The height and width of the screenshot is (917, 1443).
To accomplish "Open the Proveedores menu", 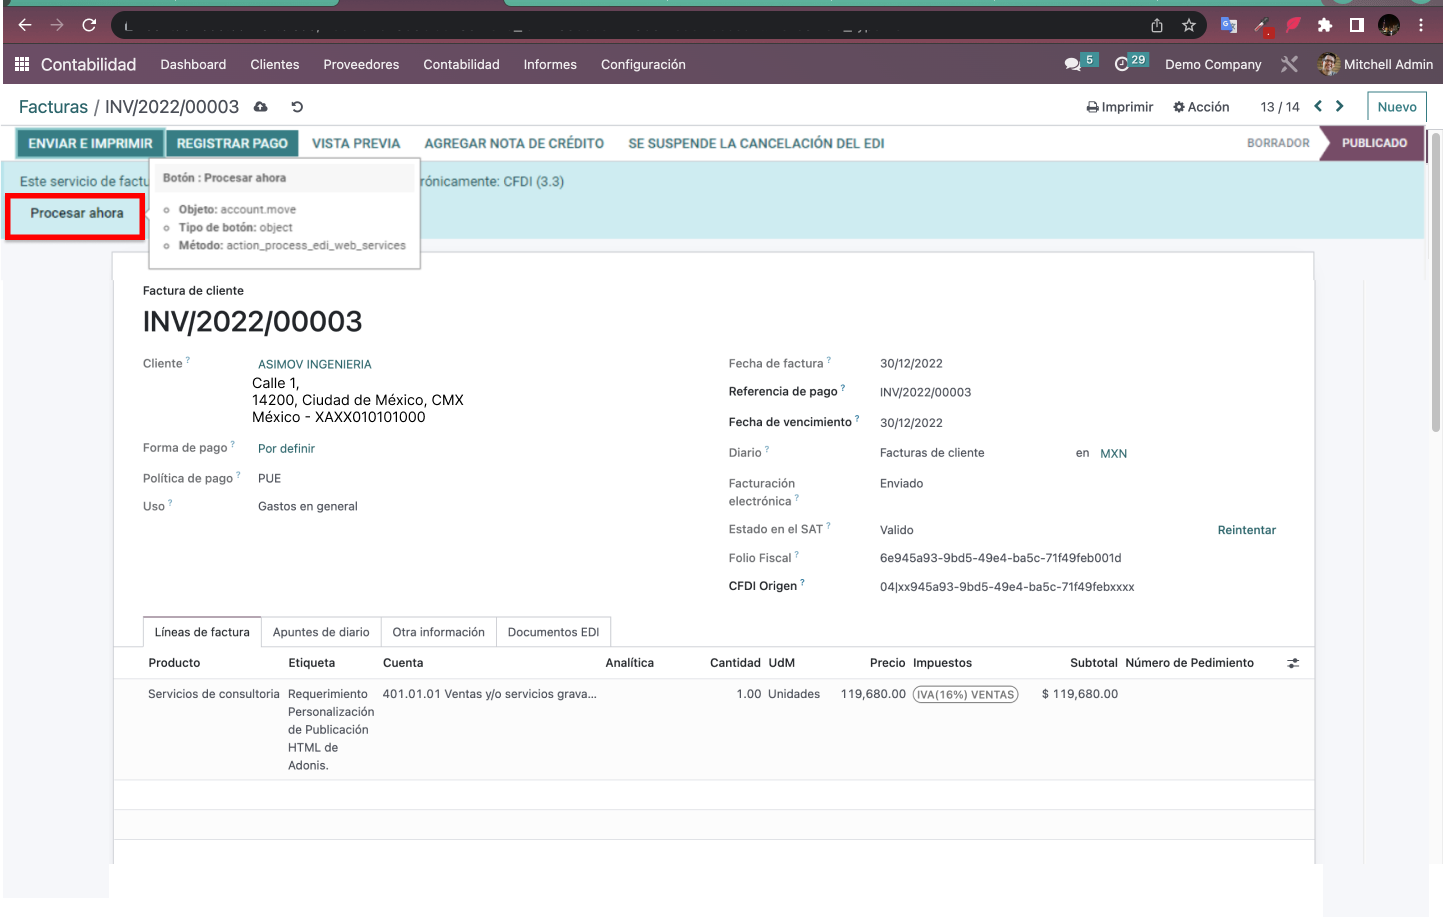I will pyautogui.click(x=361, y=64).
